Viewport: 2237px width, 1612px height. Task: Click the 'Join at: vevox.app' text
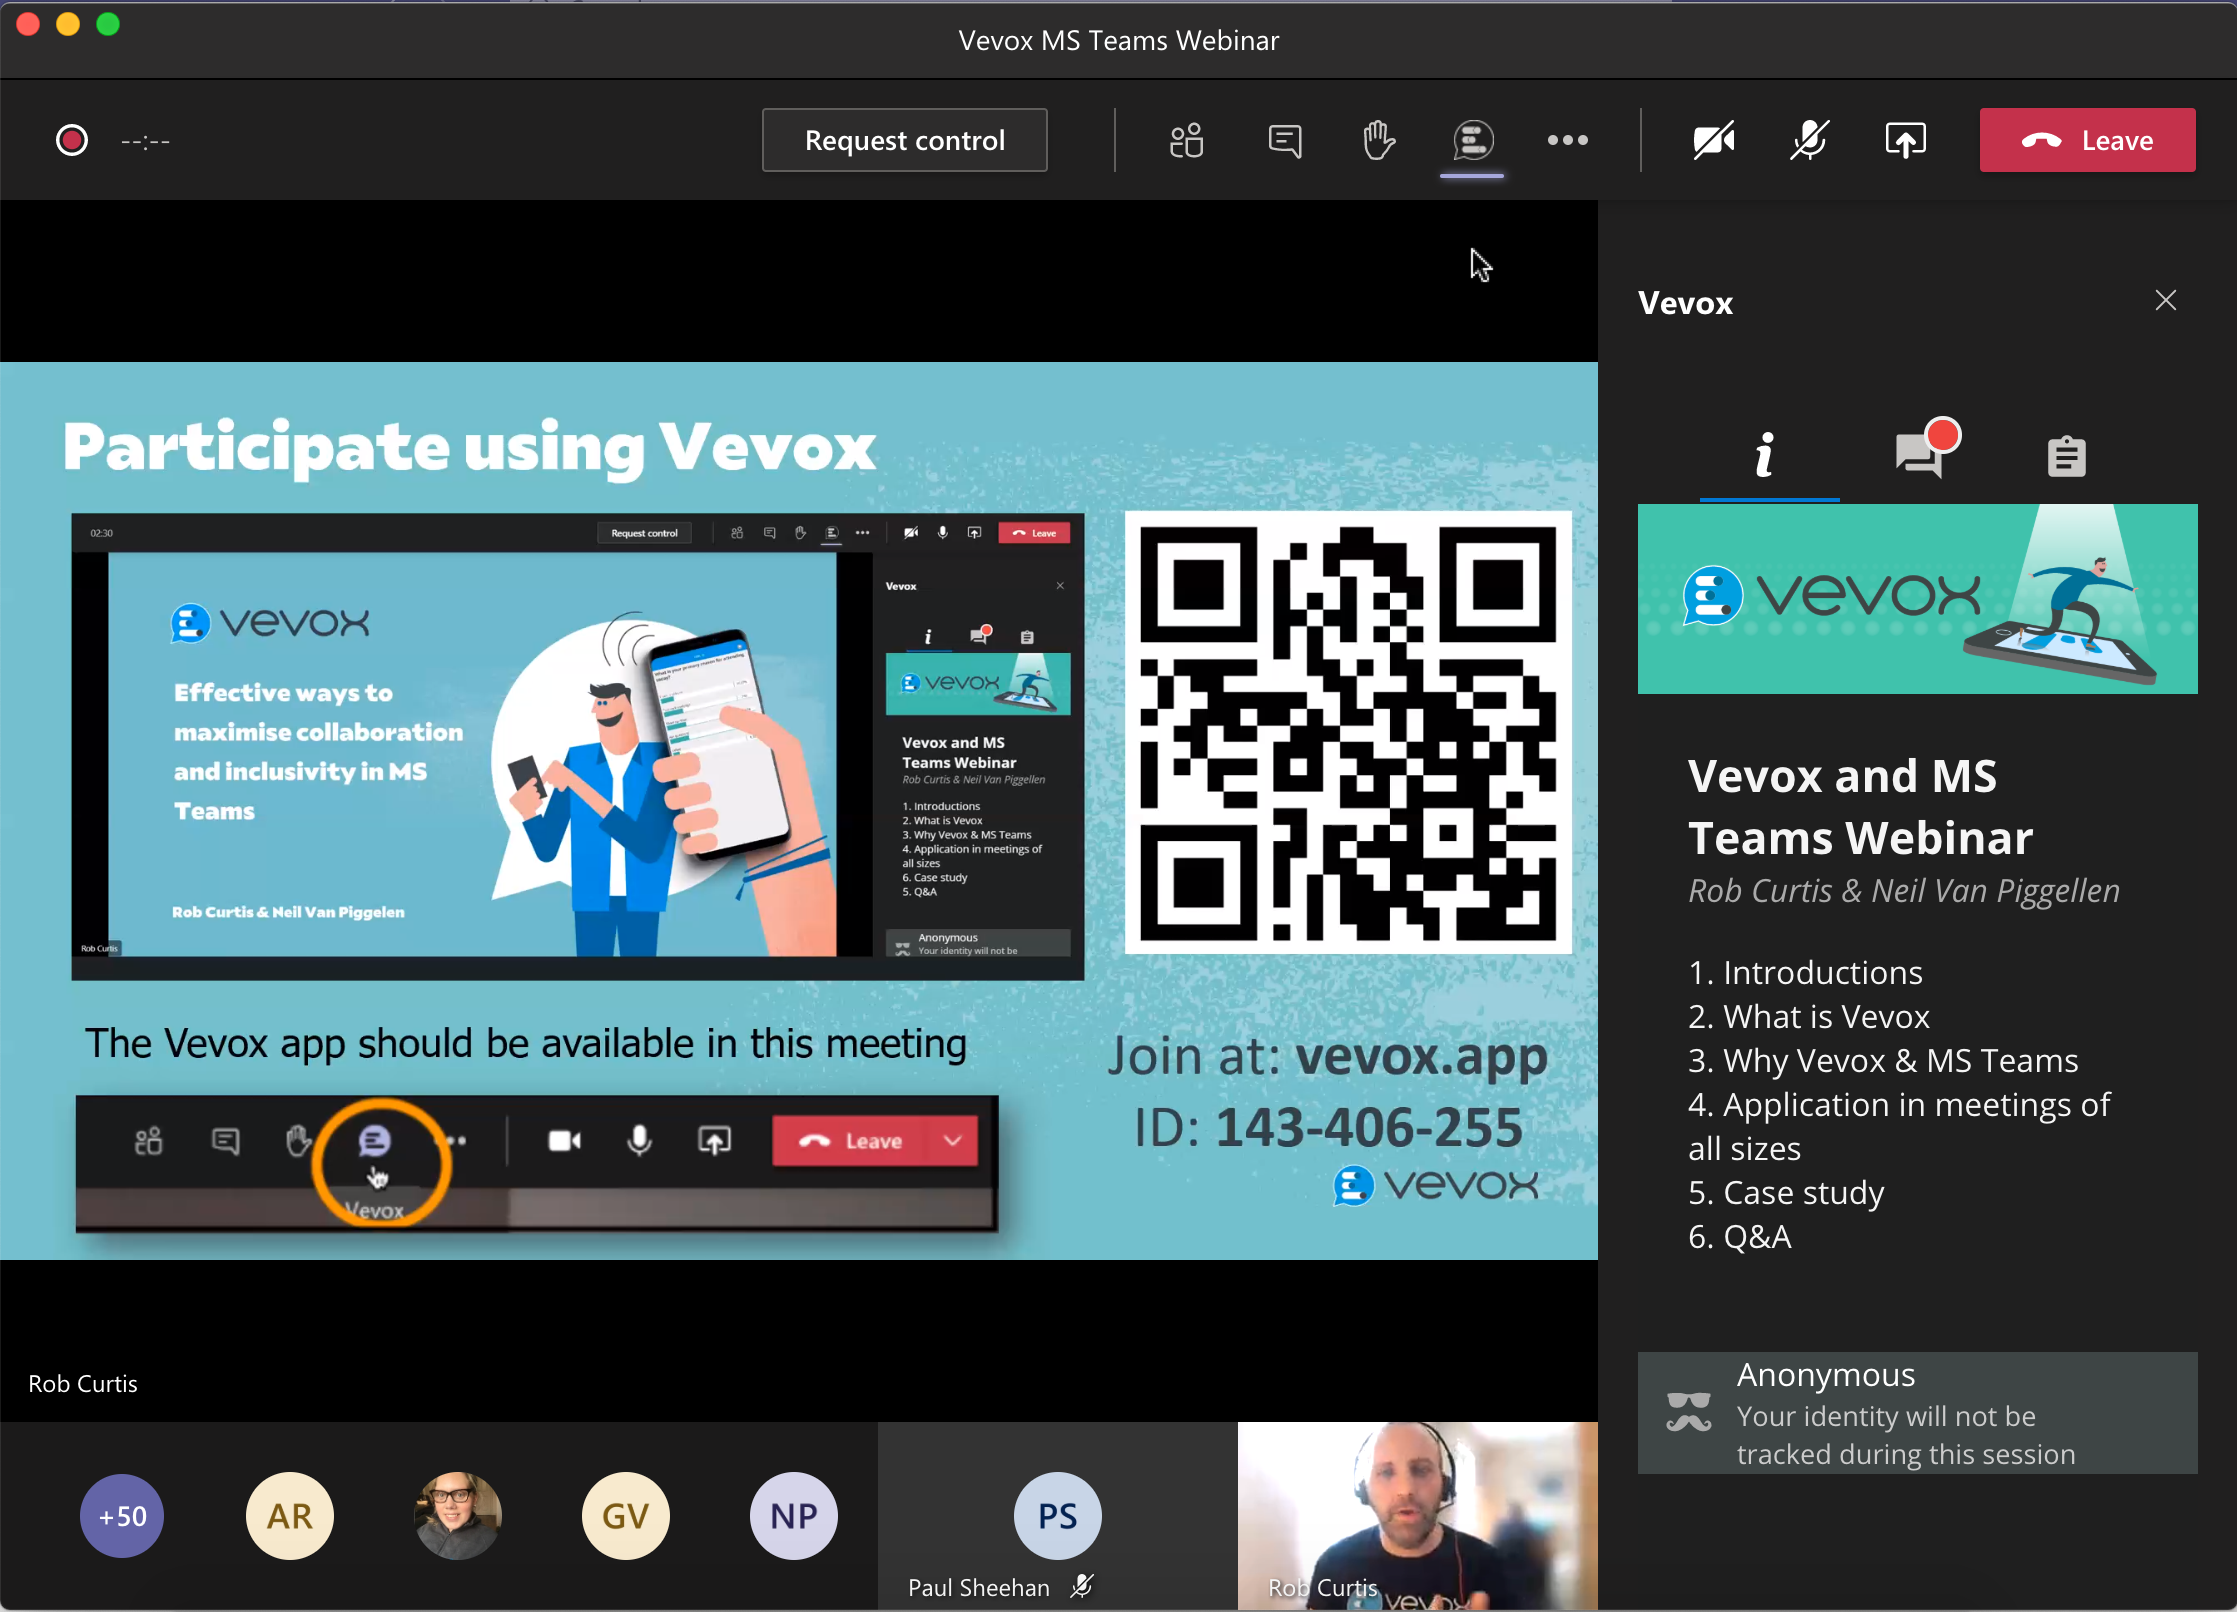click(x=1328, y=1056)
